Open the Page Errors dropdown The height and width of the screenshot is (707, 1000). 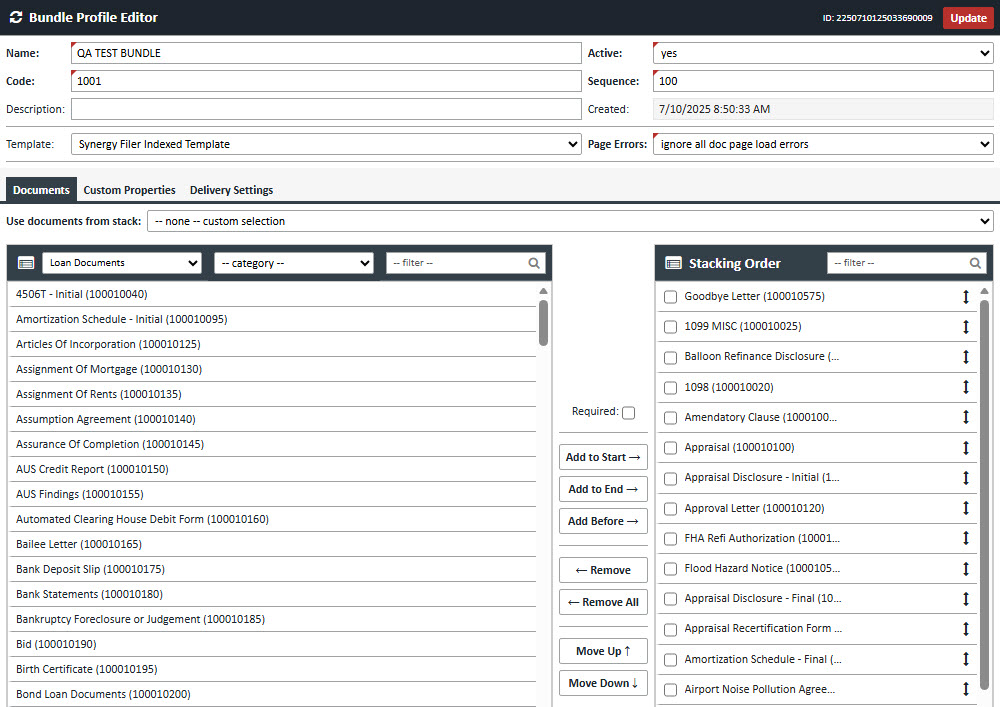pyautogui.click(x=823, y=144)
